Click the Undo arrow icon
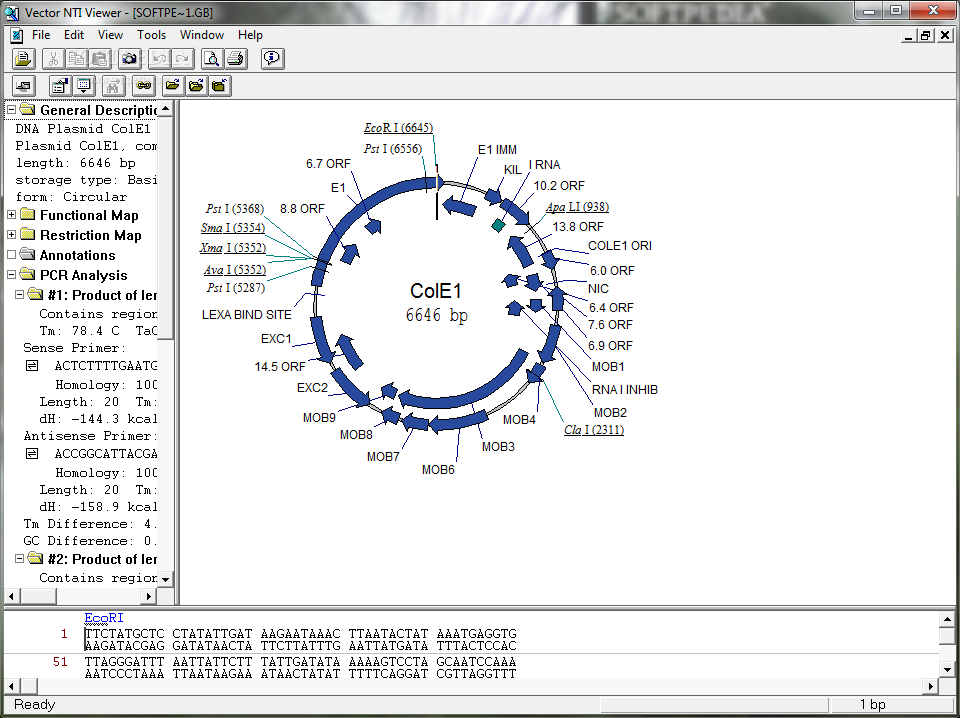The image size is (960, 718). [x=159, y=59]
